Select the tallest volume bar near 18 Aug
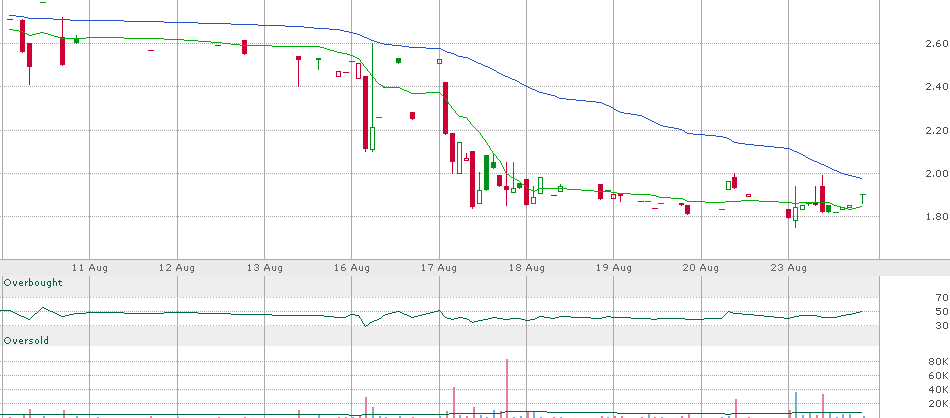950x418 pixels. [507, 388]
